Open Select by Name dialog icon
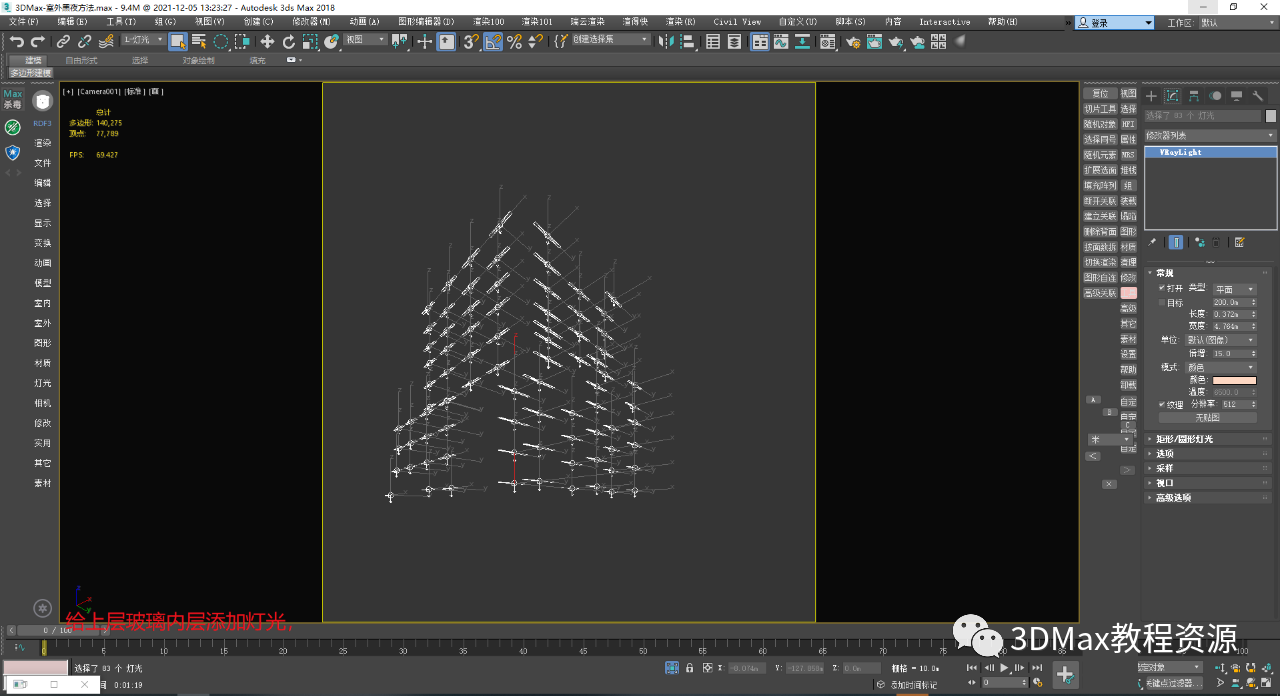1280x696 pixels. pos(197,42)
